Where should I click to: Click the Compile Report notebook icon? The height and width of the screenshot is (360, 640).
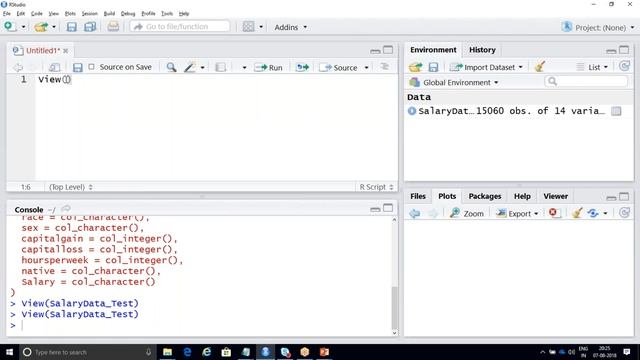(x=220, y=67)
